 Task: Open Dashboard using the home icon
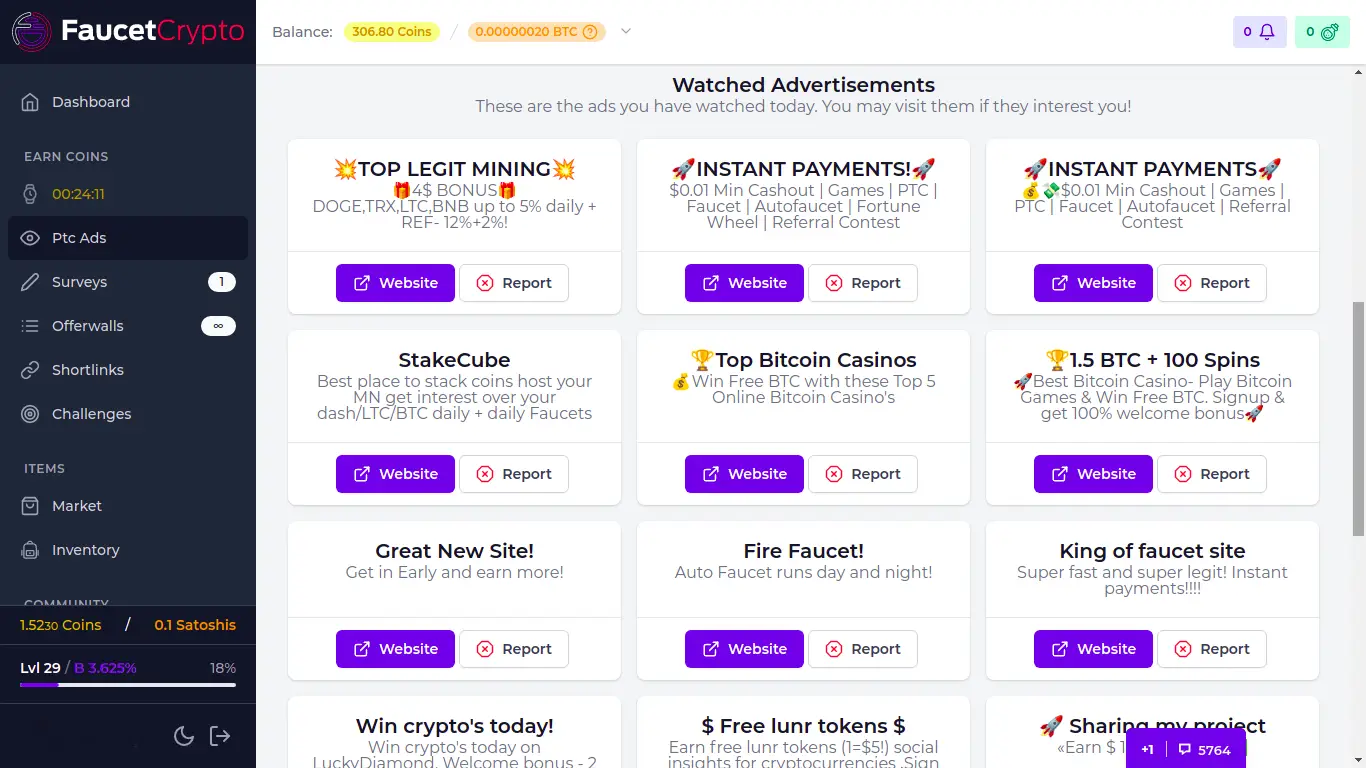[x=29, y=101]
